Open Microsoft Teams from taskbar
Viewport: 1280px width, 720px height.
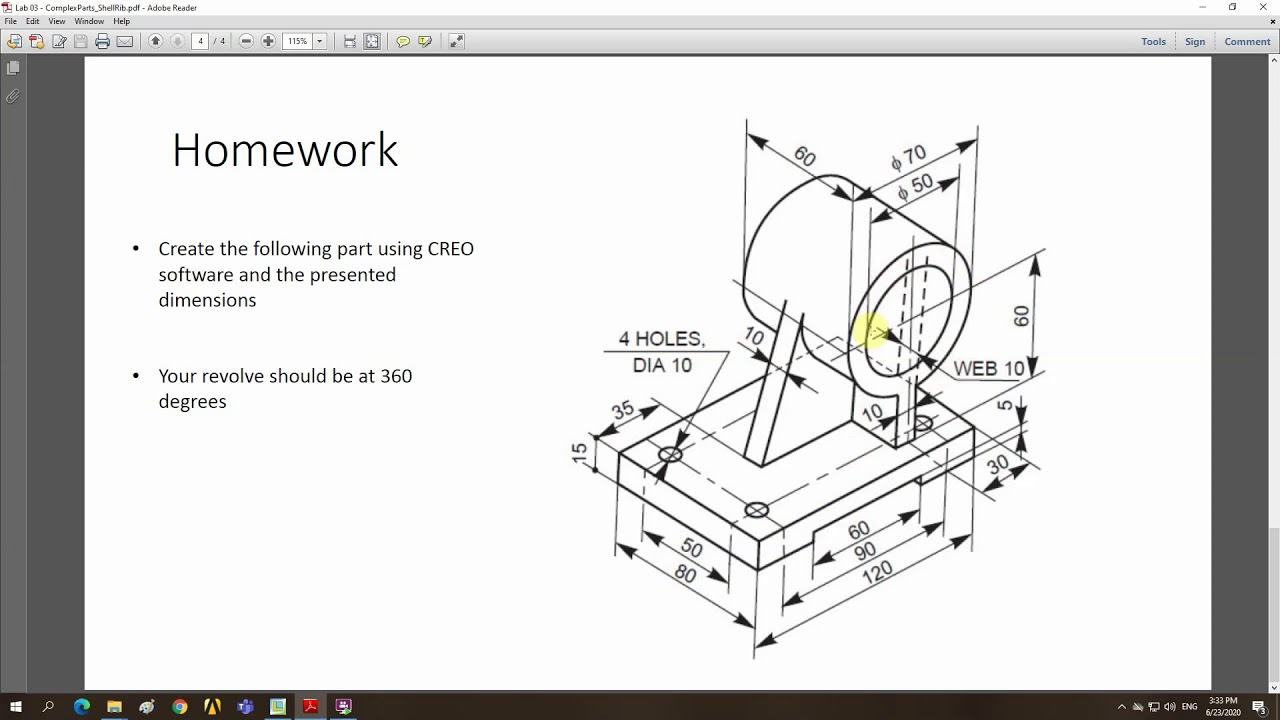[x=245, y=707]
